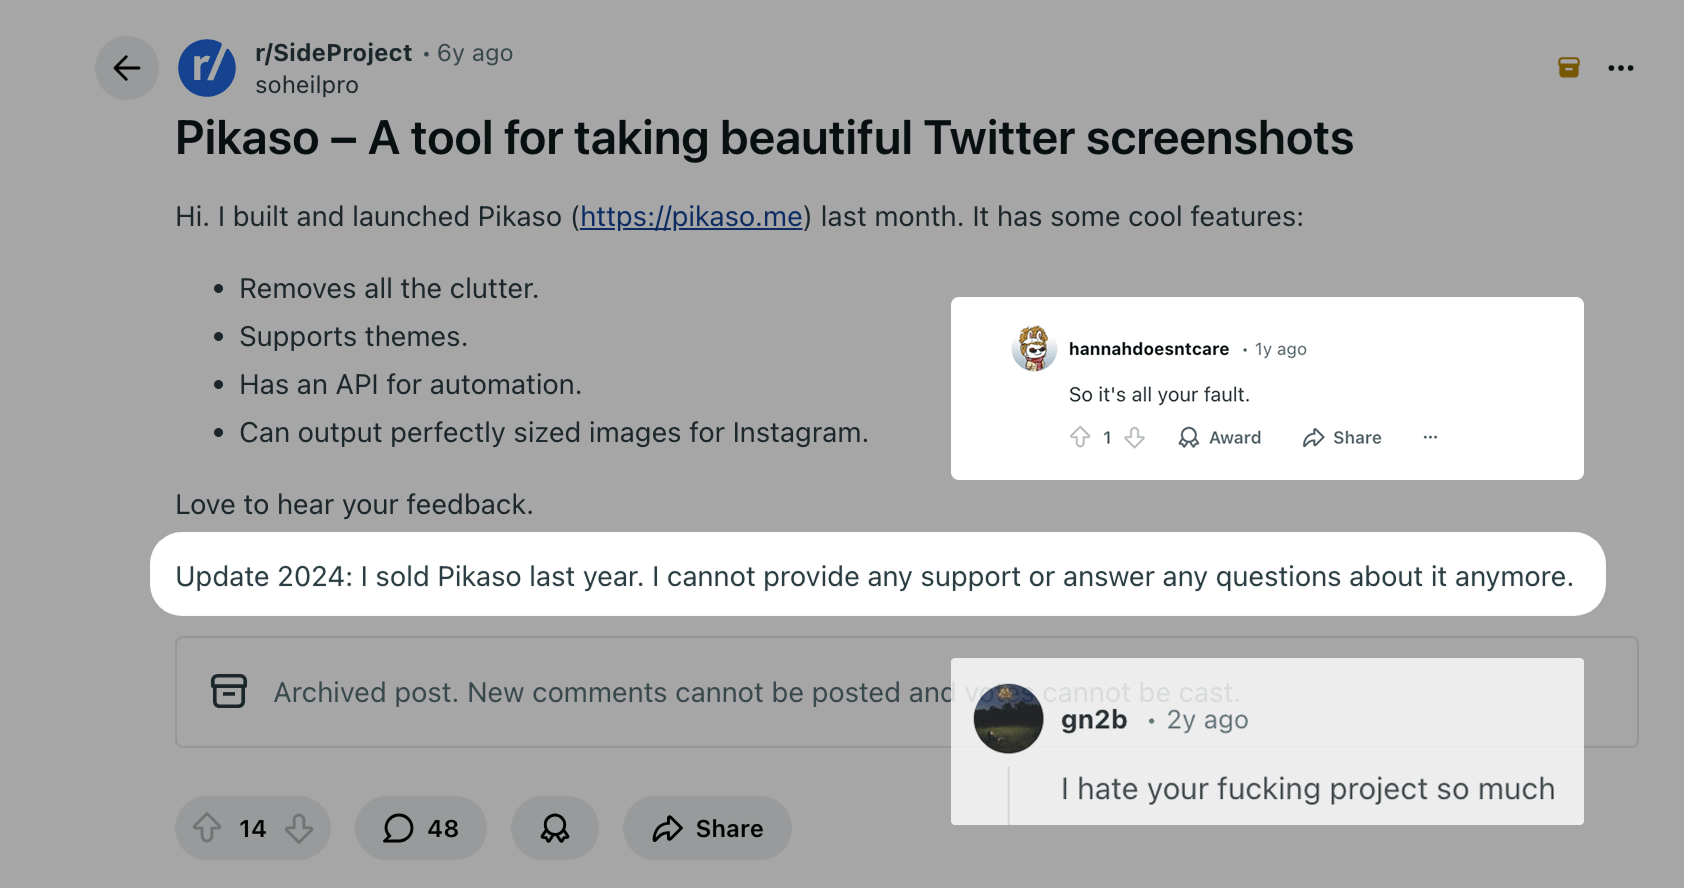The width and height of the screenshot is (1684, 888).
Task: Upvote hannahdoesntcare's comment
Action: pyautogui.click(x=1080, y=437)
